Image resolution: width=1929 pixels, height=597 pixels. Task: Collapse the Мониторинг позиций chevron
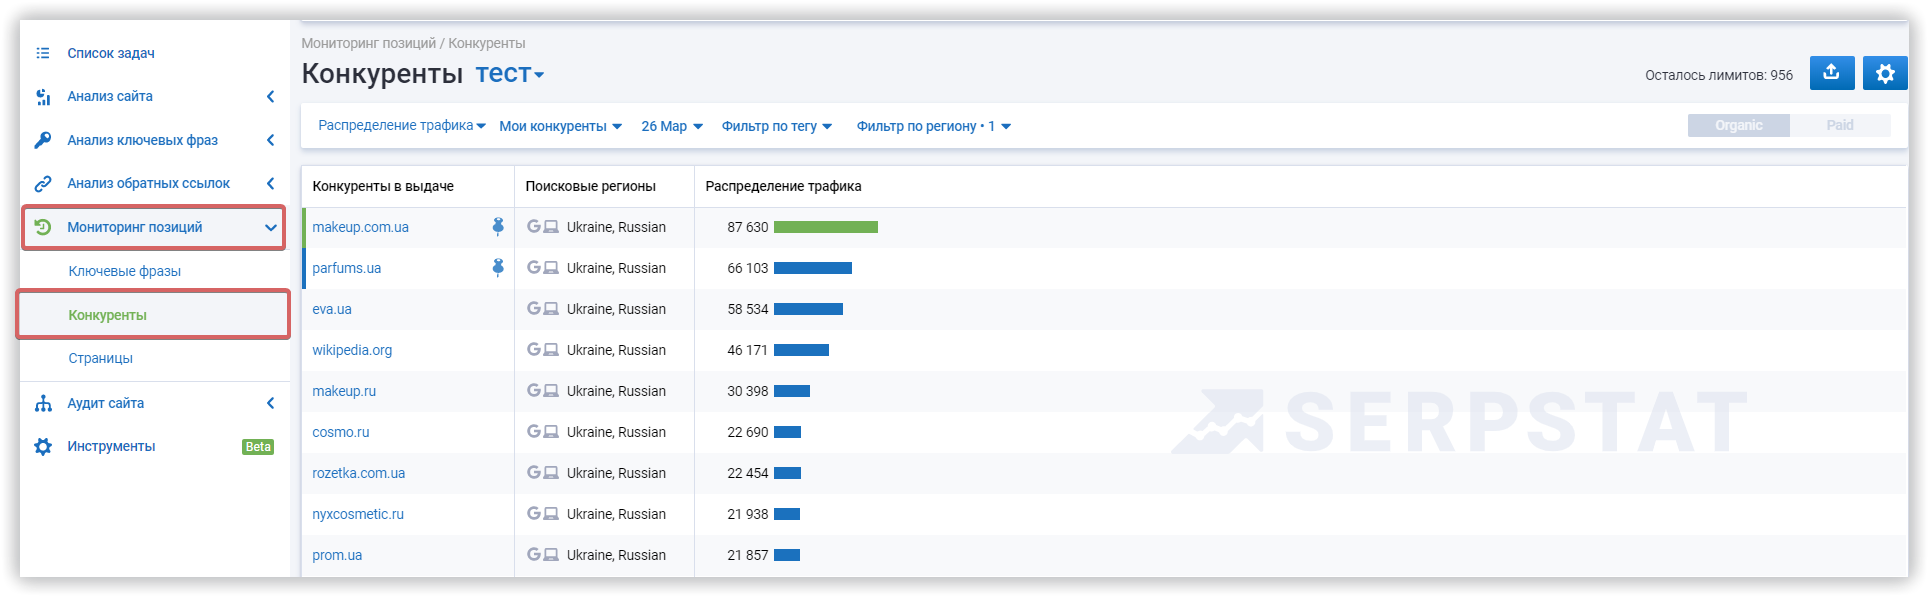coord(270,228)
